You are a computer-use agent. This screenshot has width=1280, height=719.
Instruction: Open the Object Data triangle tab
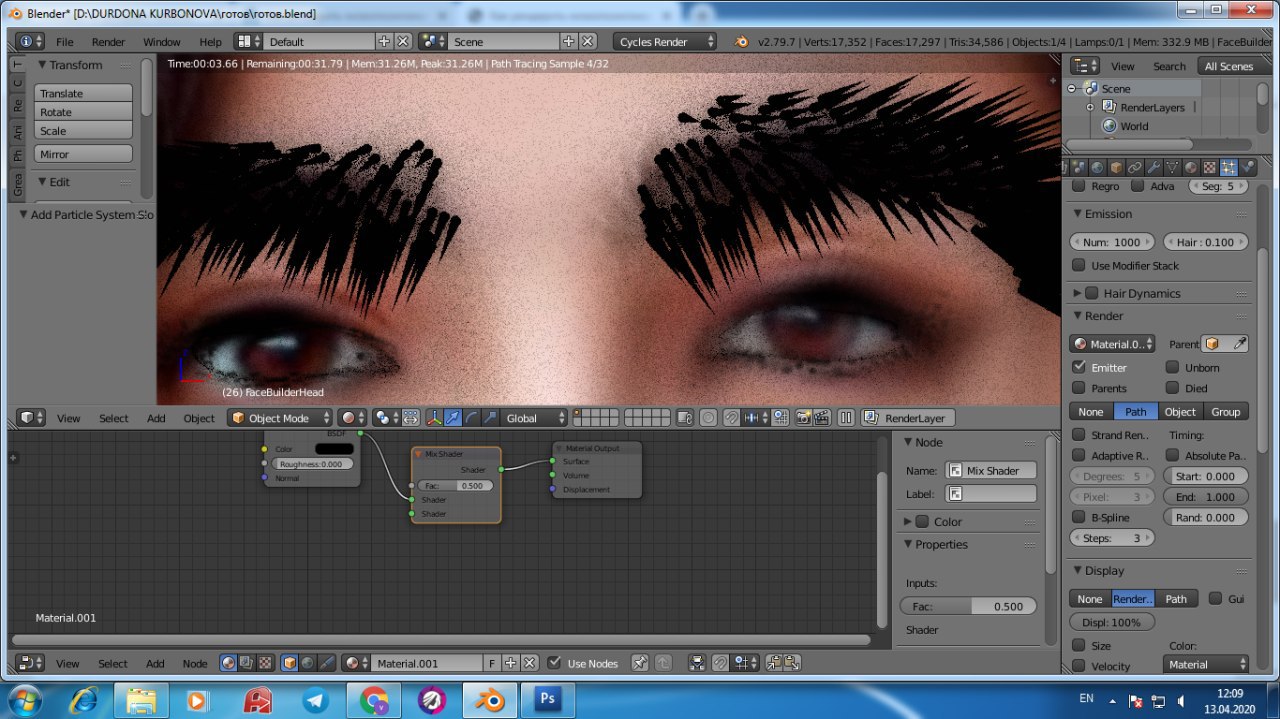(x=1172, y=167)
